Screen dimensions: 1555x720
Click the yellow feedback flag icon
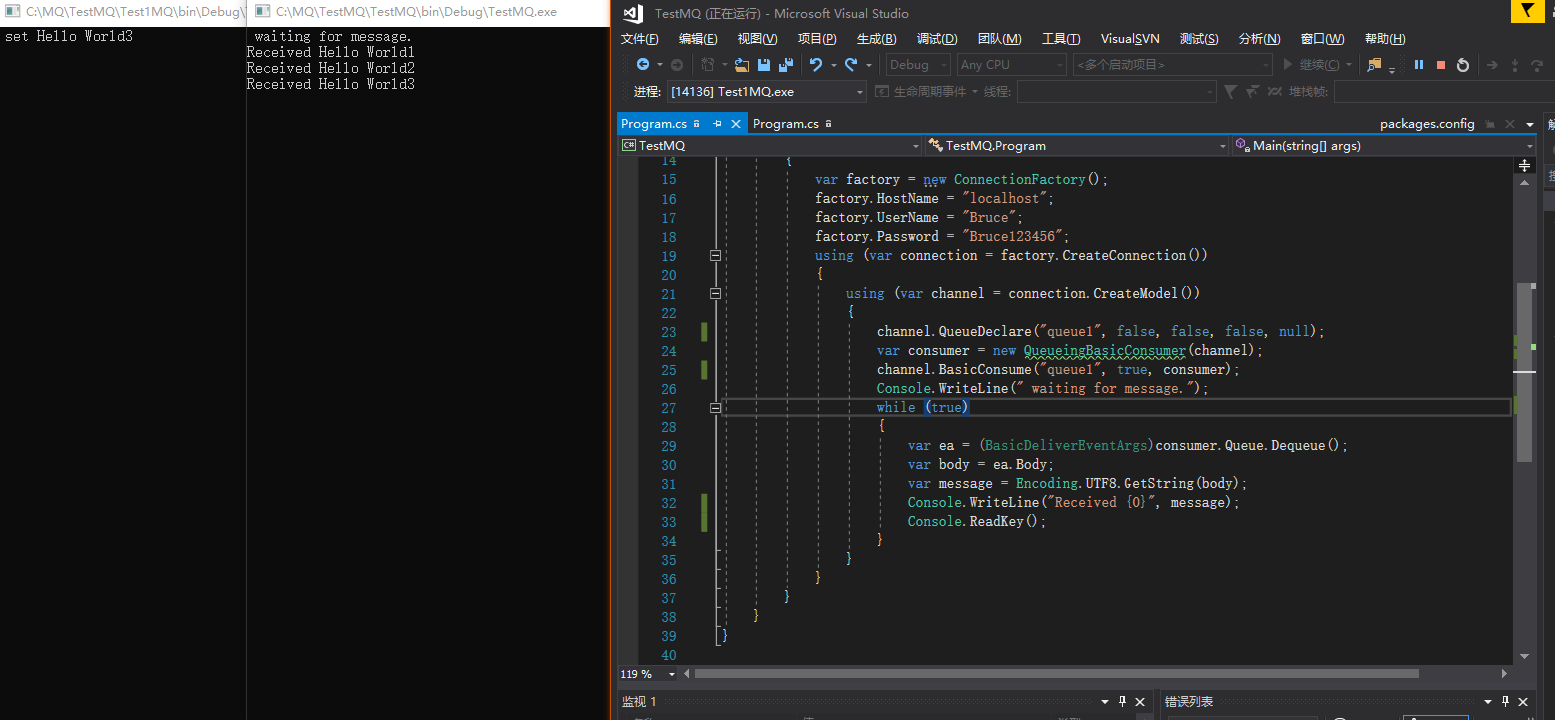click(1528, 11)
